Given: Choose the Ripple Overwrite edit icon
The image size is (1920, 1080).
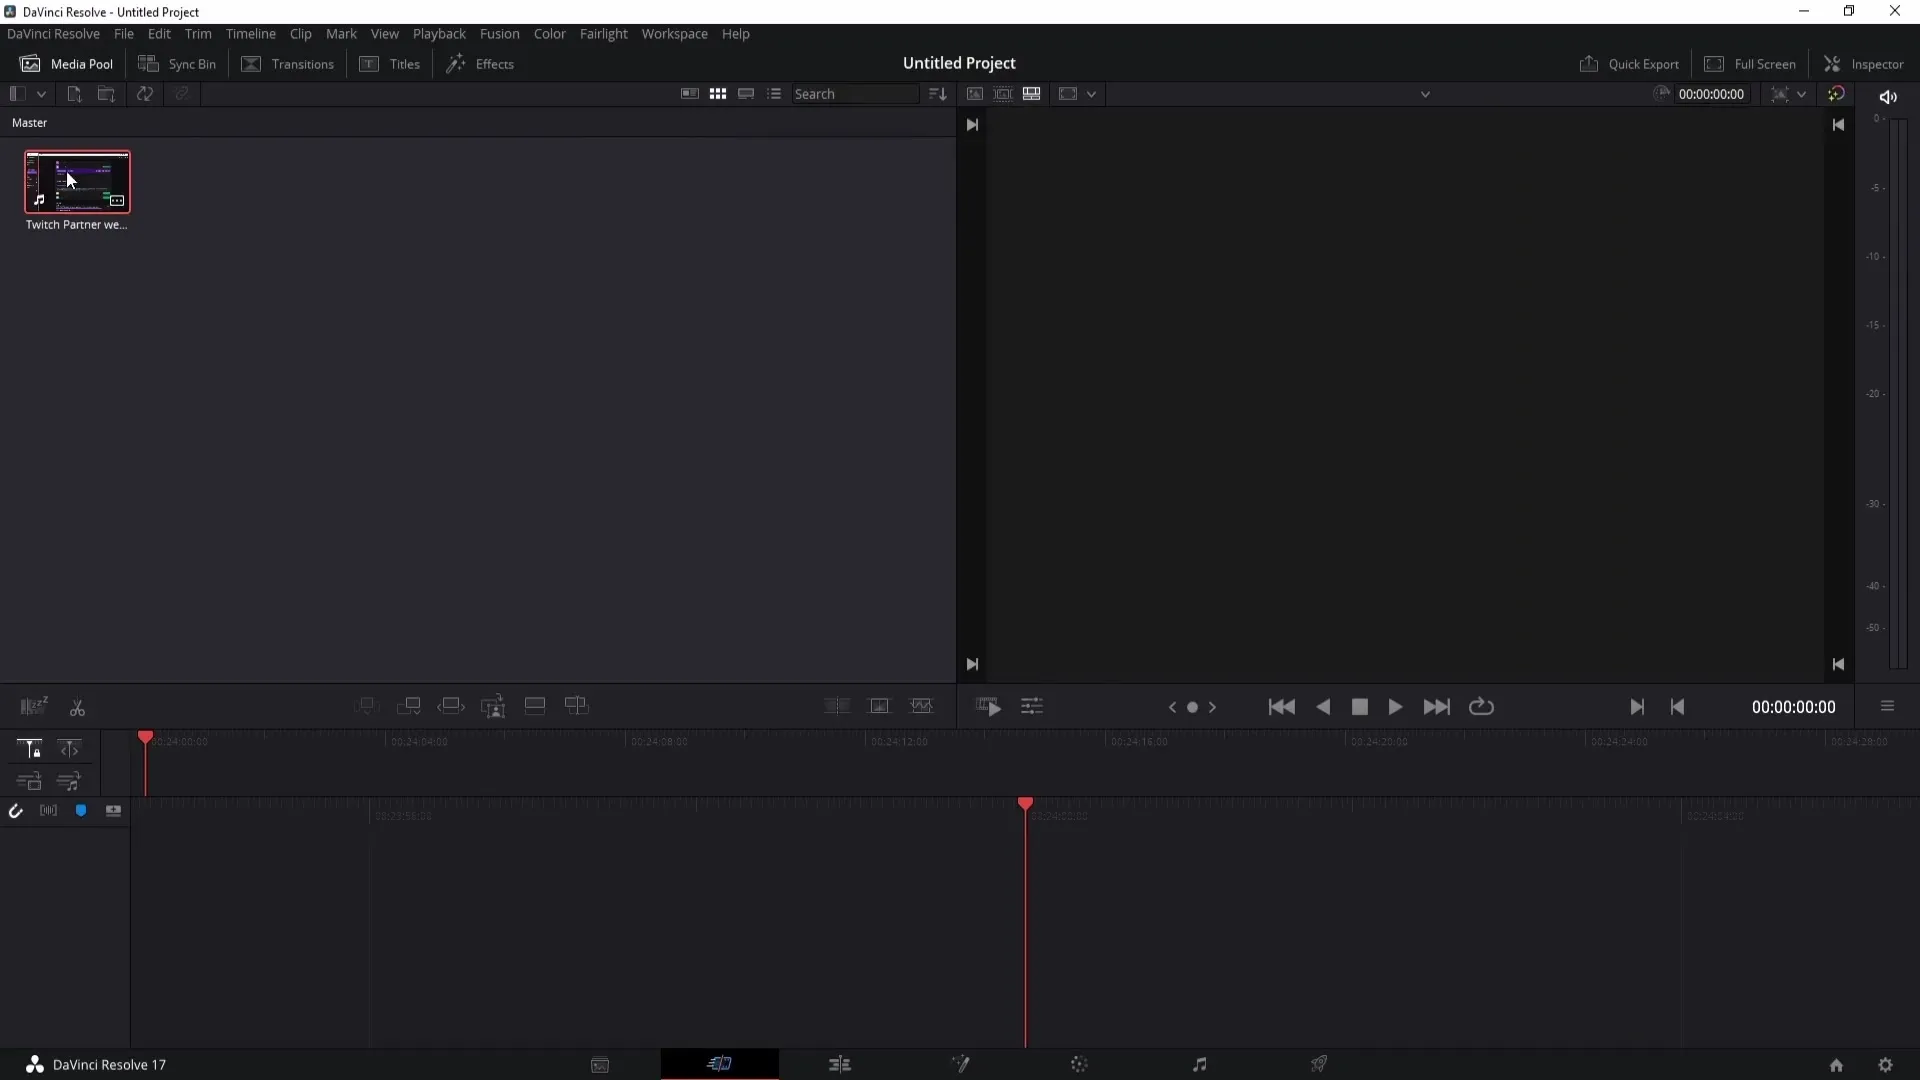Looking at the screenshot, I should (451, 706).
